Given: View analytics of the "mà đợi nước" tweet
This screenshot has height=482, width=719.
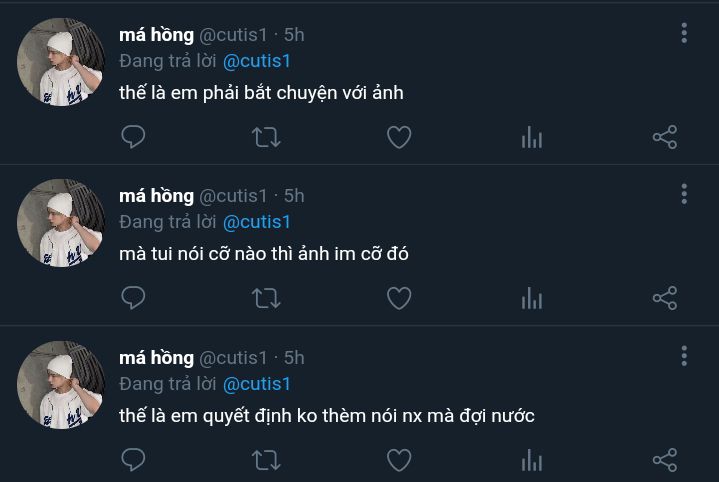Looking at the screenshot, I should point(532,461).
